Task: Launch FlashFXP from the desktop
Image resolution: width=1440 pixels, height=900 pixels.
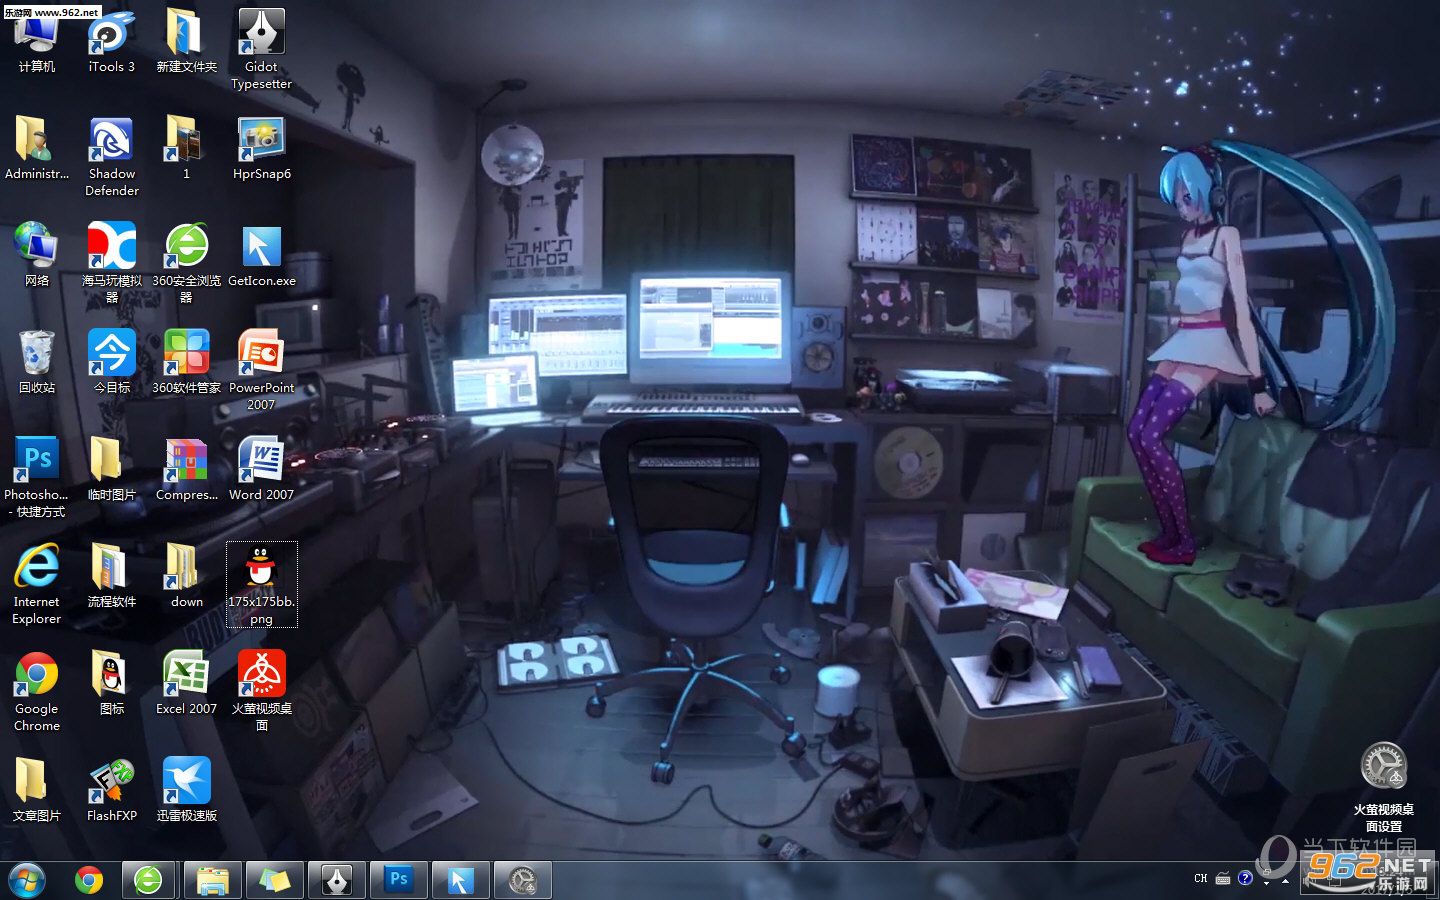Action: pyautogui.click(x=111, y=790)
